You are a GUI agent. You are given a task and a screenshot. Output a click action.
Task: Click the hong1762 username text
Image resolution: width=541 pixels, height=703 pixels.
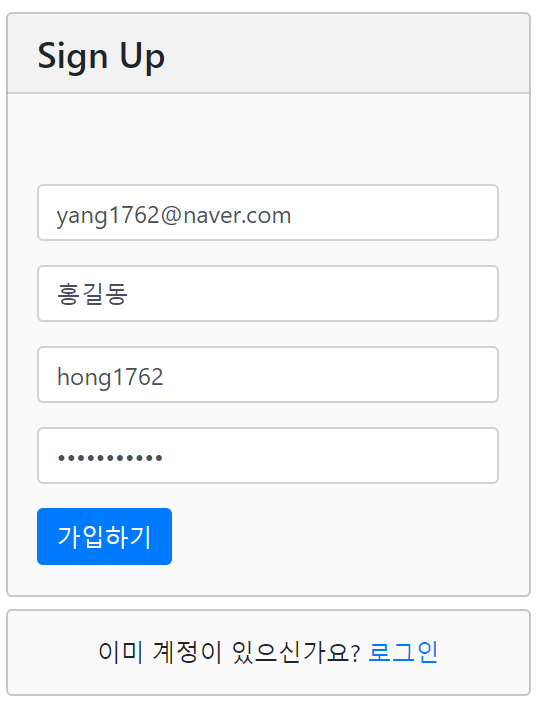[110, 377]
